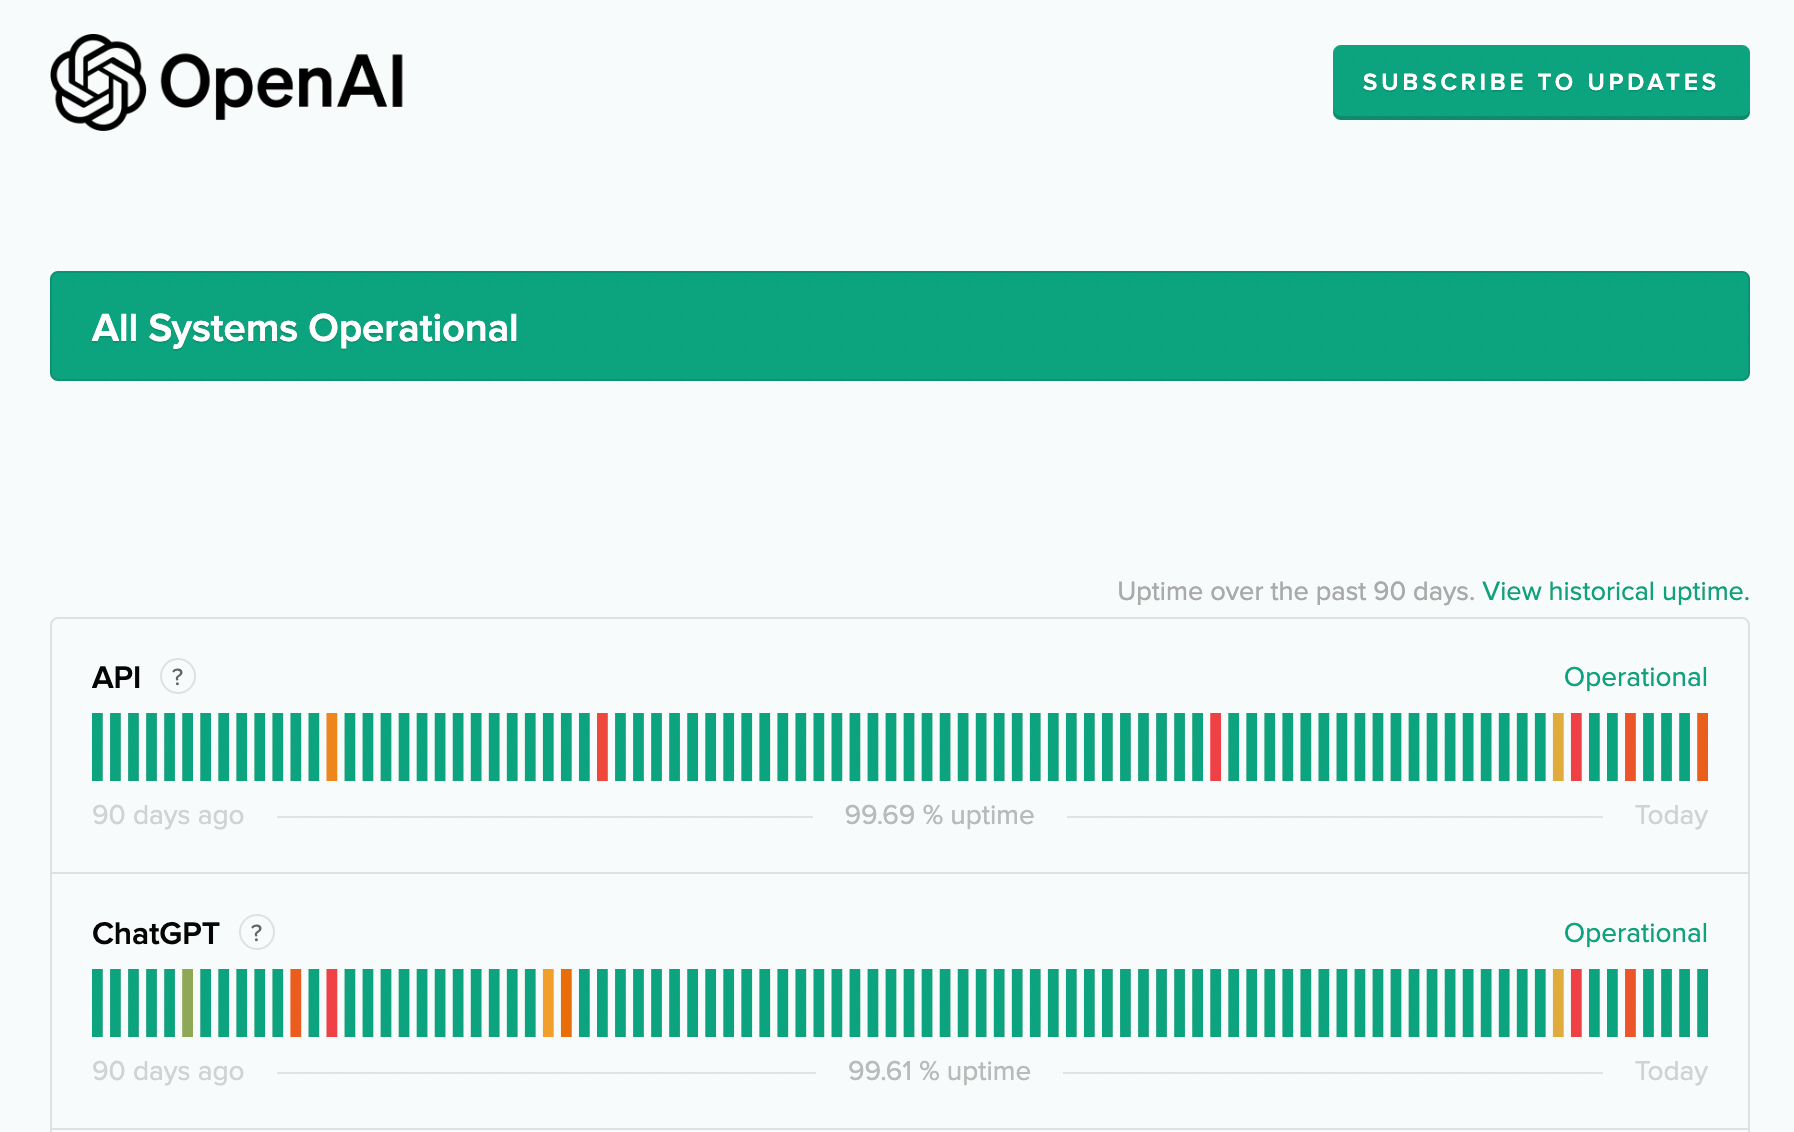Click the first red bar in API uptime
The height and width of the screenshot is (1132, 1794).
[602, 747]
